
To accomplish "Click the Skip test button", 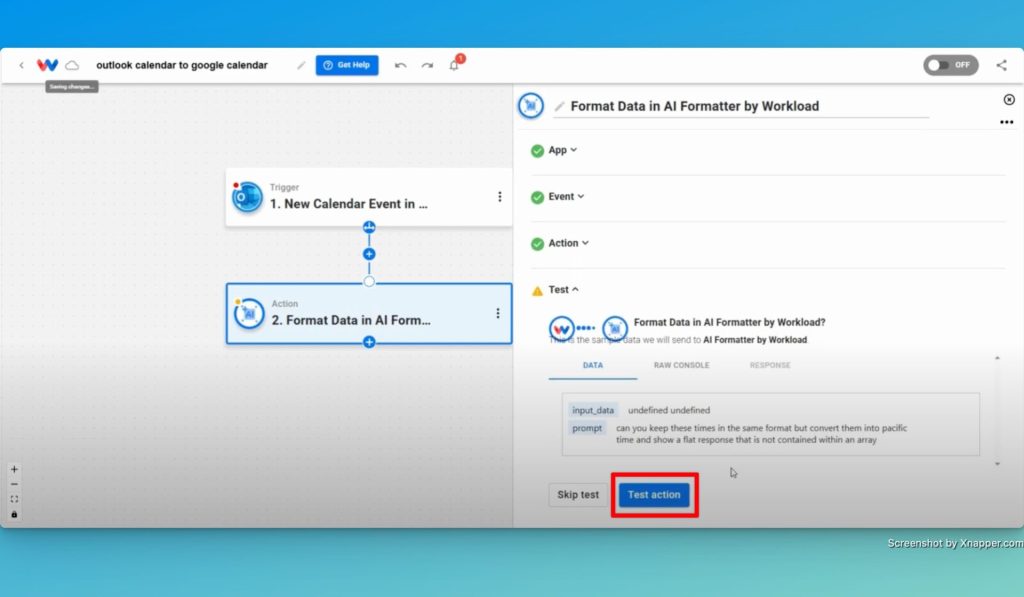I will coord(578,495).
